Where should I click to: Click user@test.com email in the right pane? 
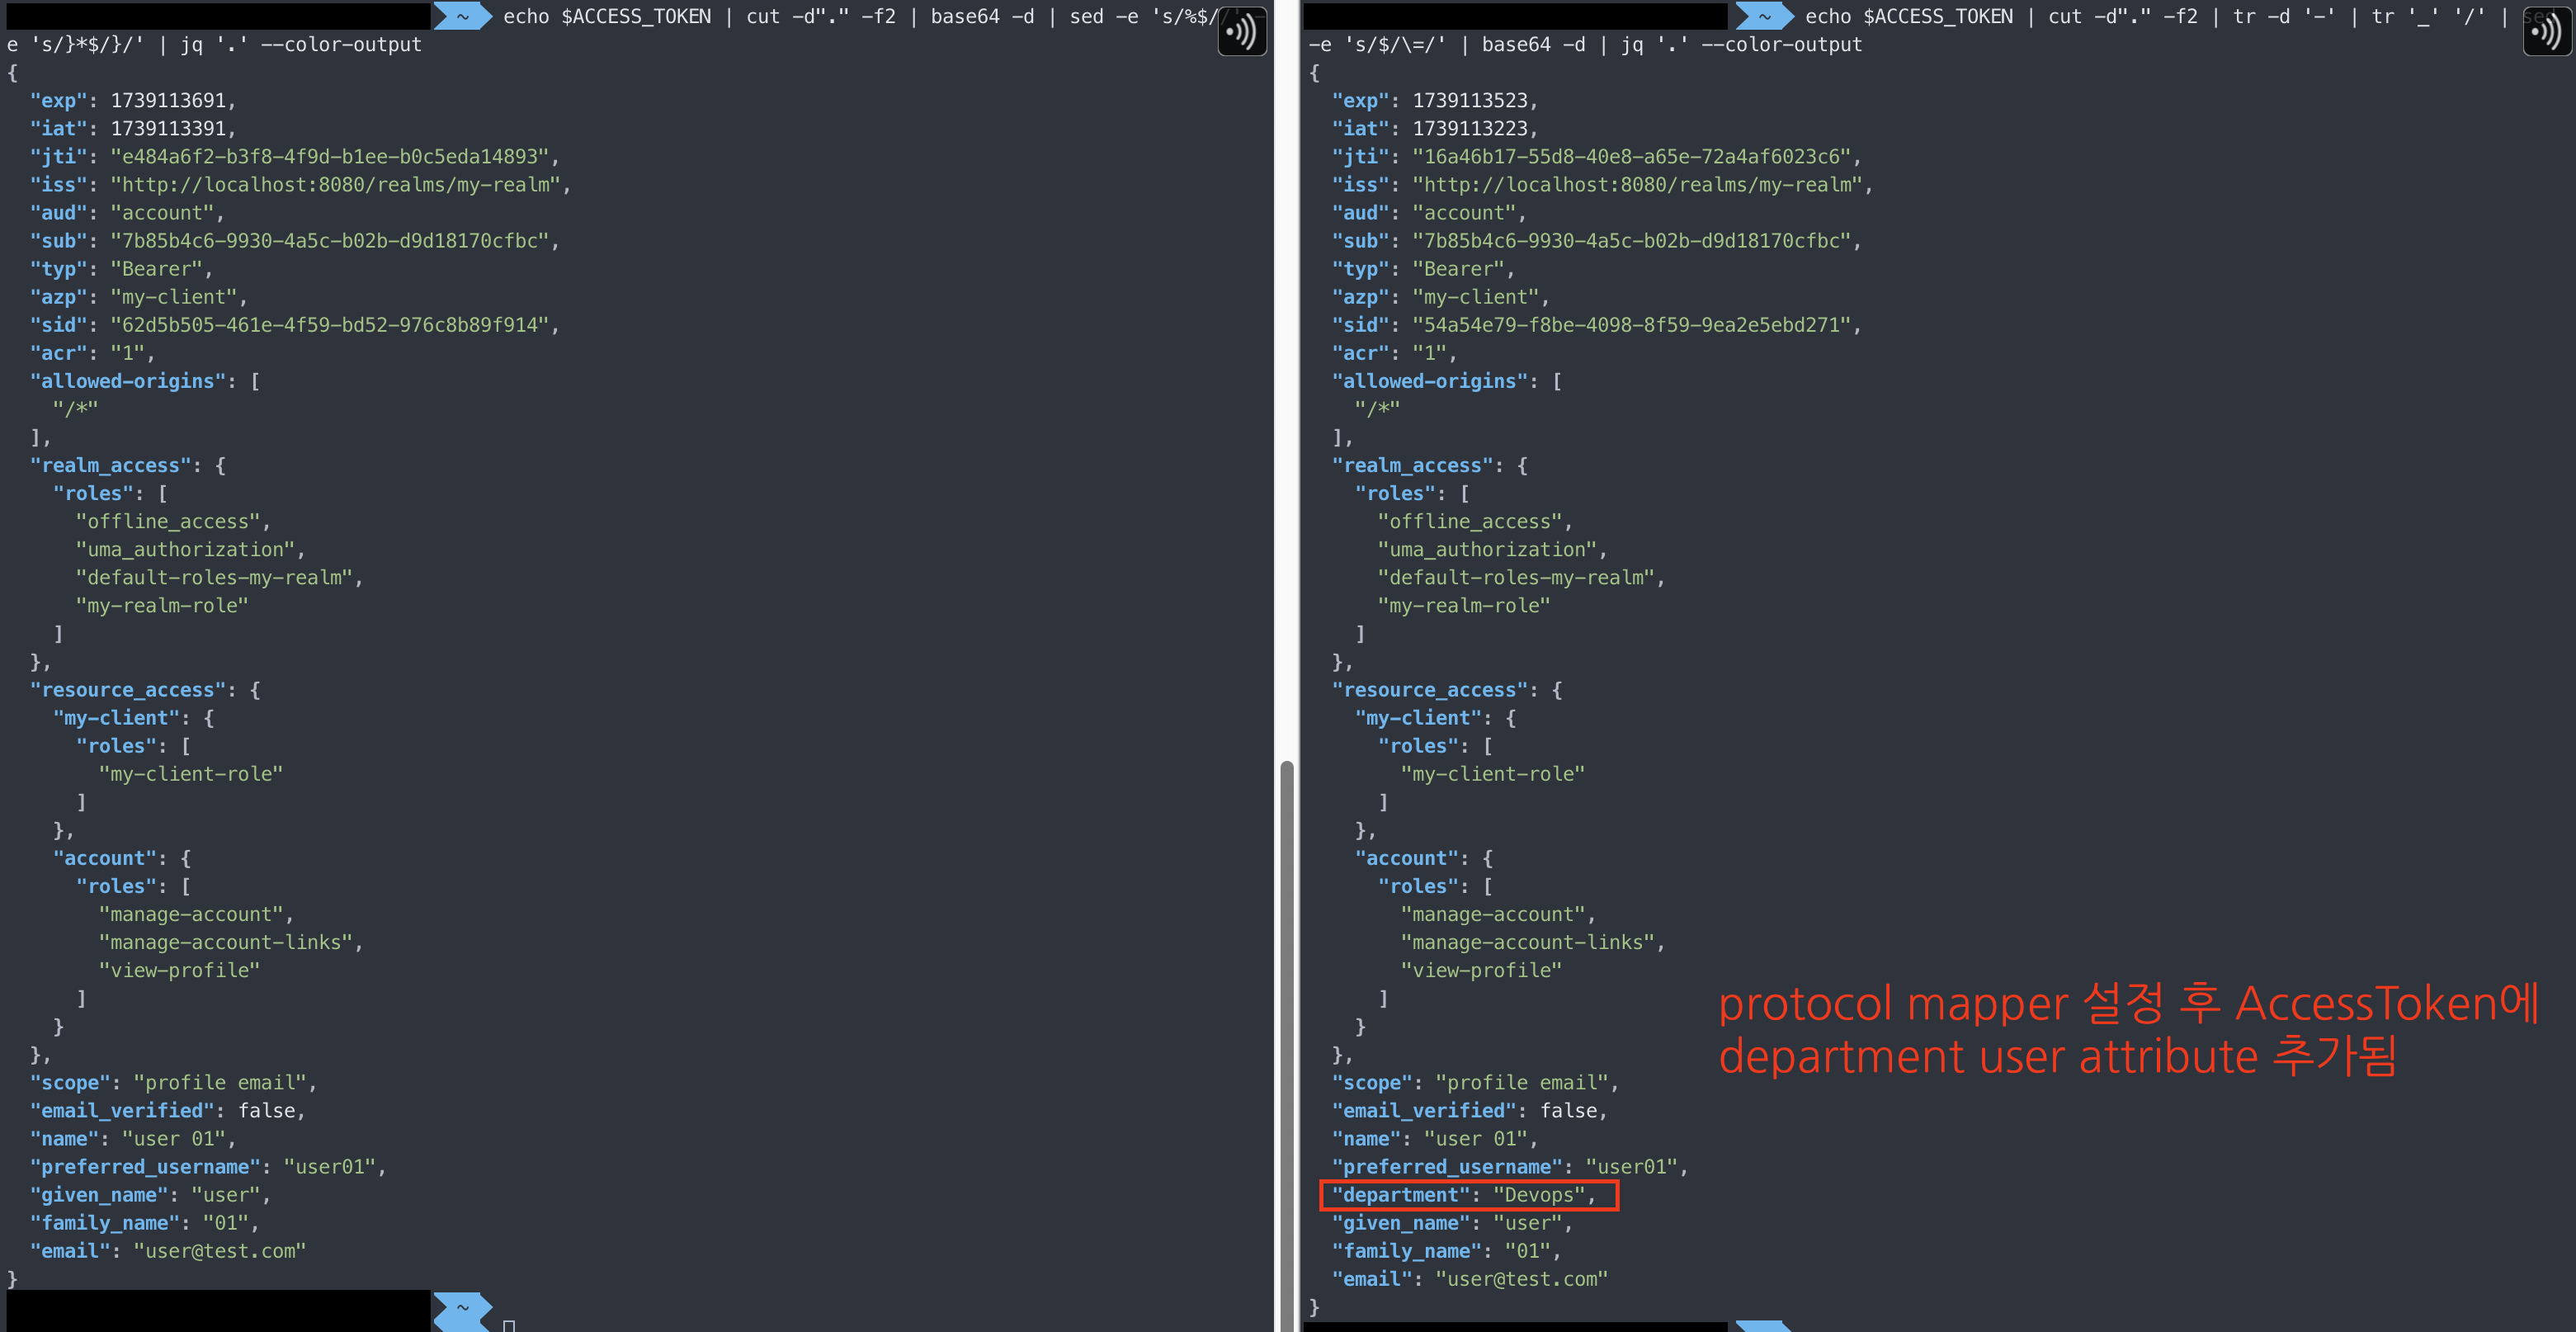pos(1521,1279)
